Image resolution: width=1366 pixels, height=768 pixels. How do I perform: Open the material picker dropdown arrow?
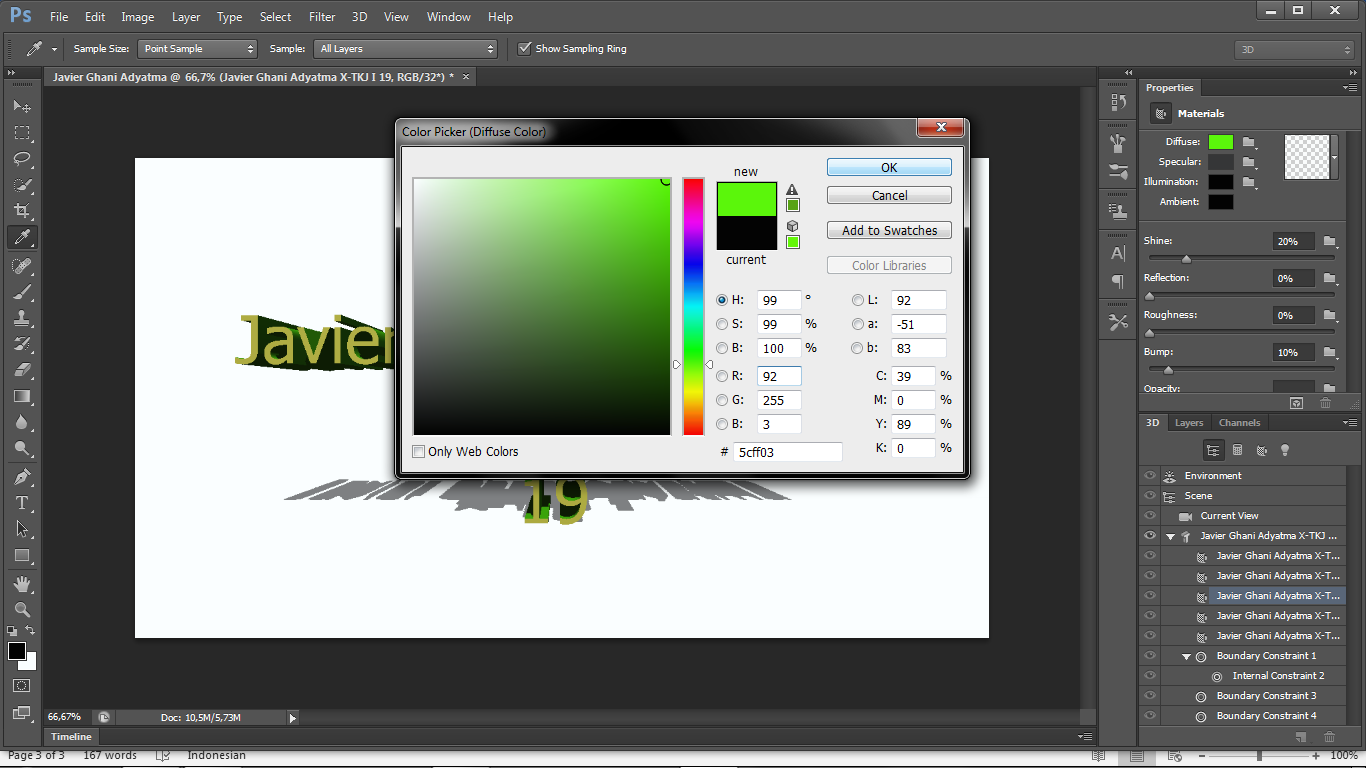click(x=1334, y=157)
